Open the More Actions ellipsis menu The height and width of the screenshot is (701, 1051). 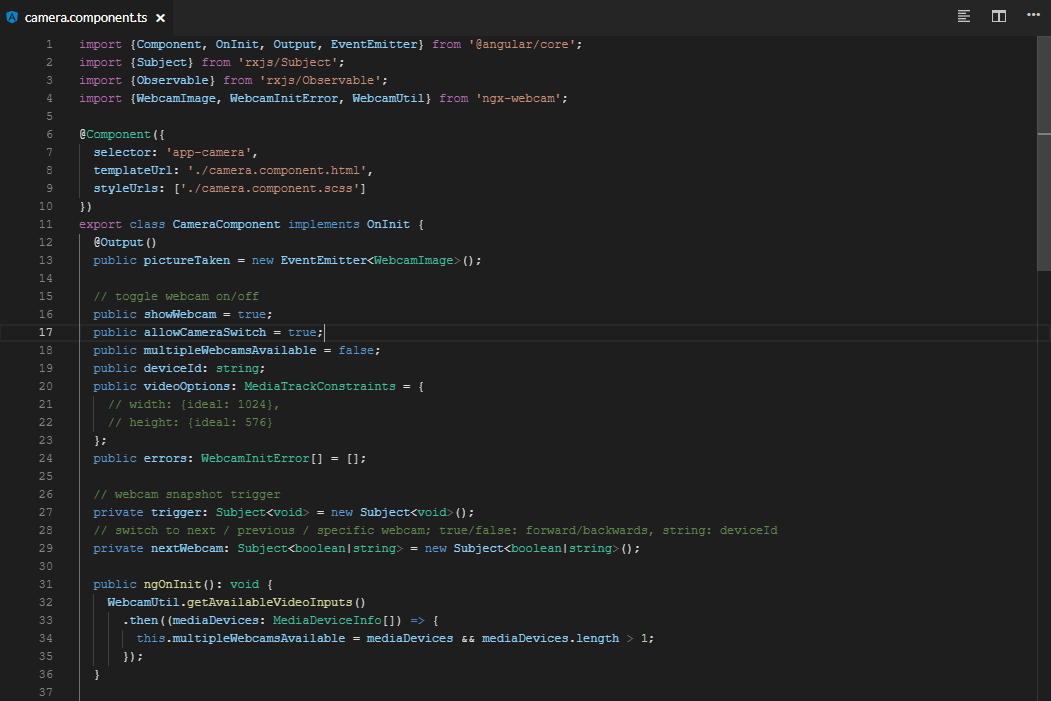(1035, 16)
